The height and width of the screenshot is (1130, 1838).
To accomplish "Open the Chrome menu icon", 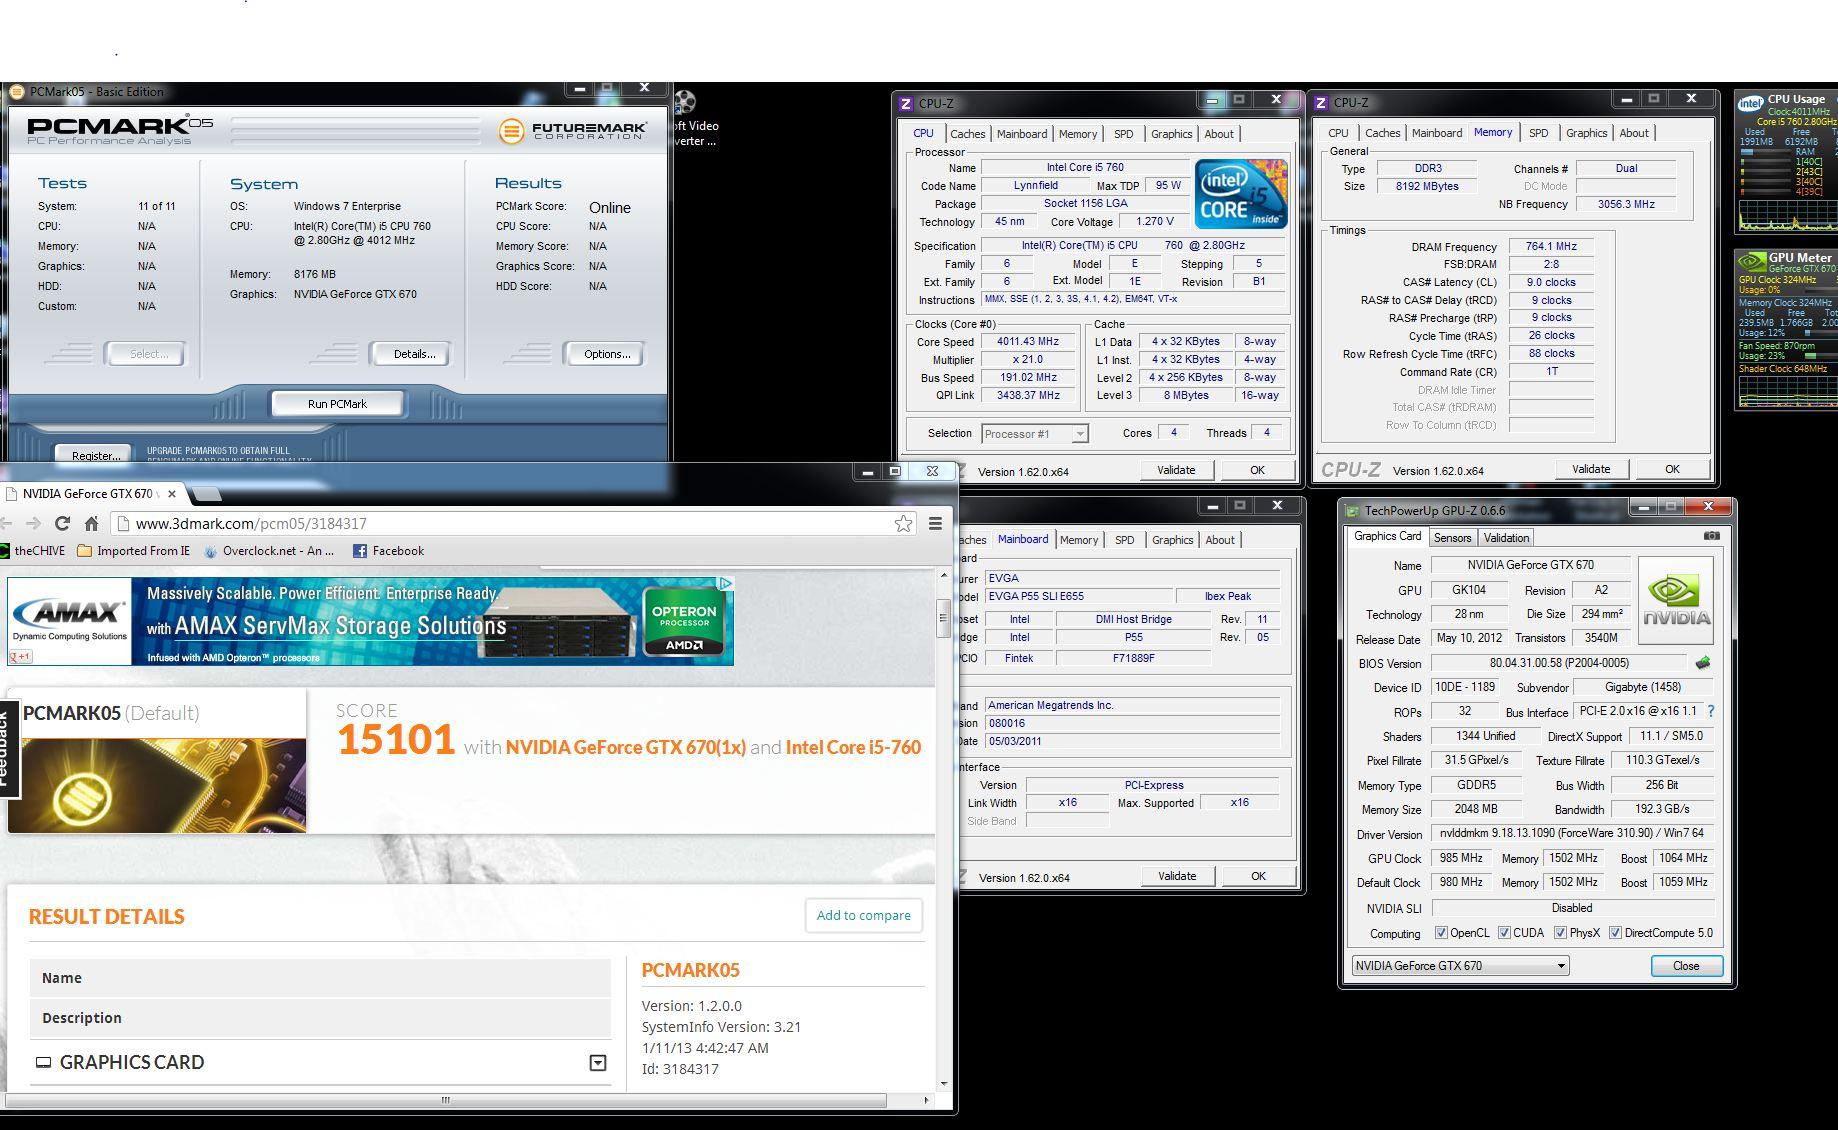I will [935, 523].
